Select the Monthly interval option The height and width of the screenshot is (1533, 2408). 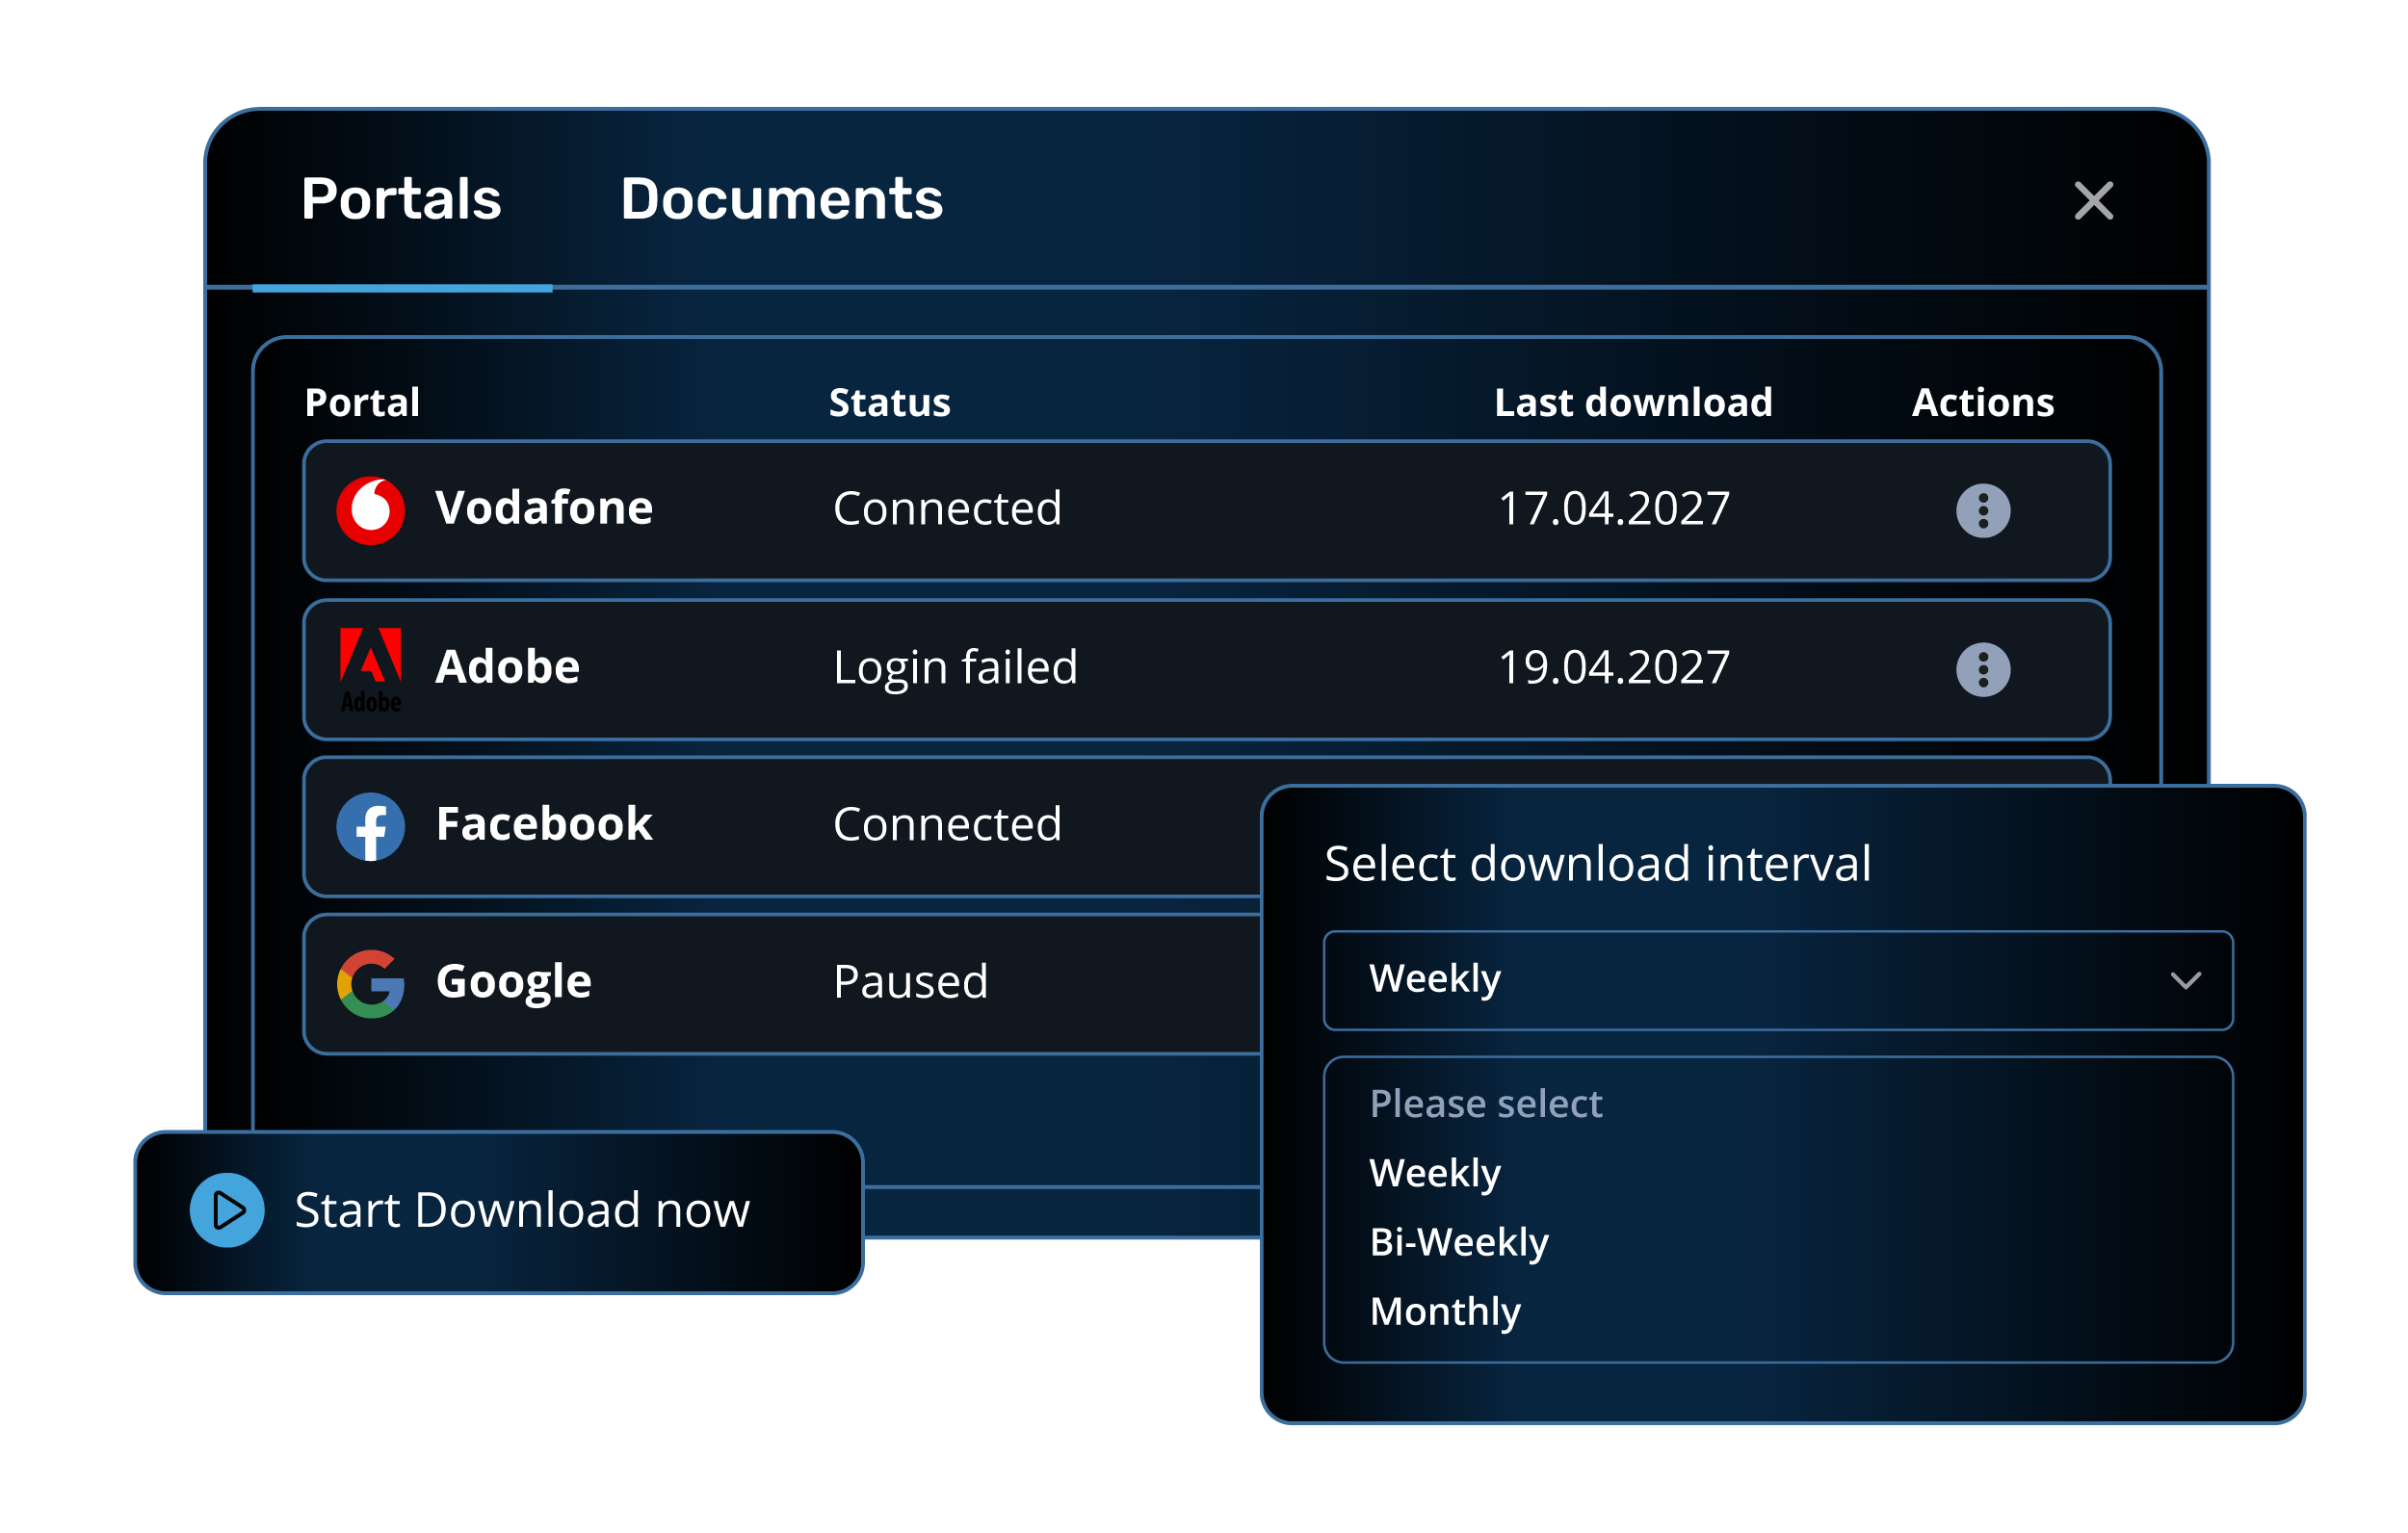click(1444, 1311)
